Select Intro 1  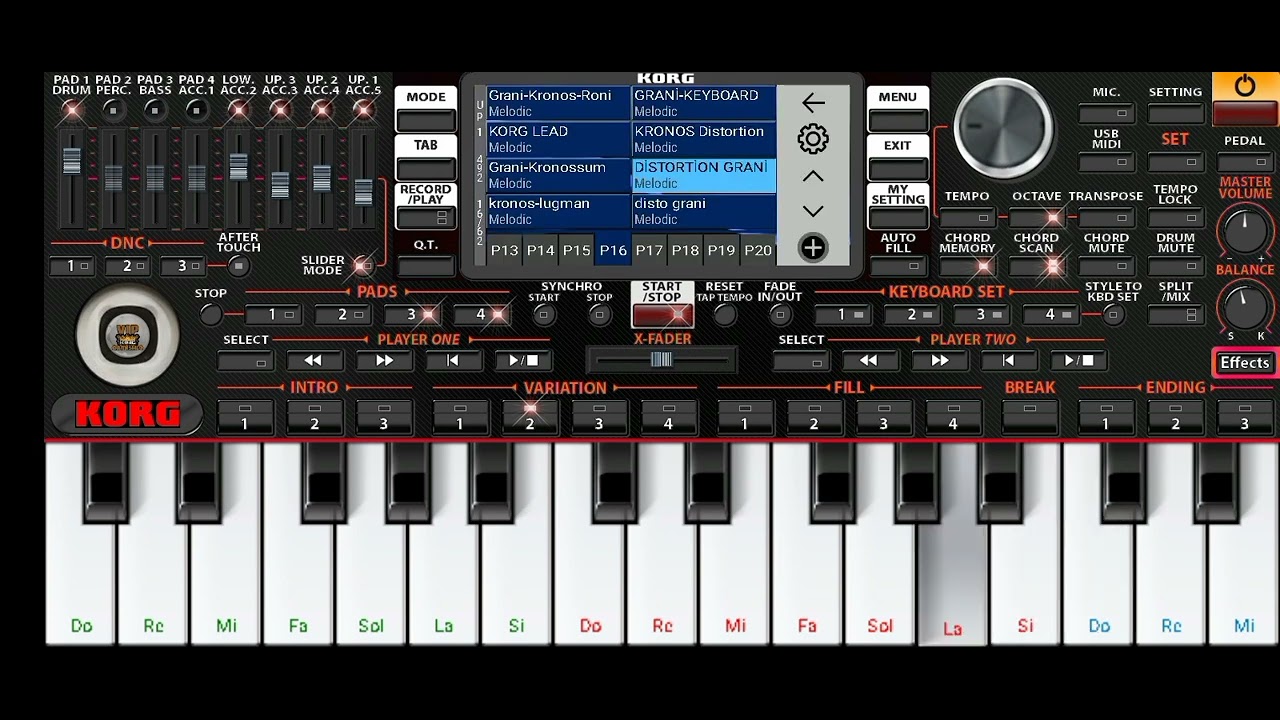[x=244, y=416]
